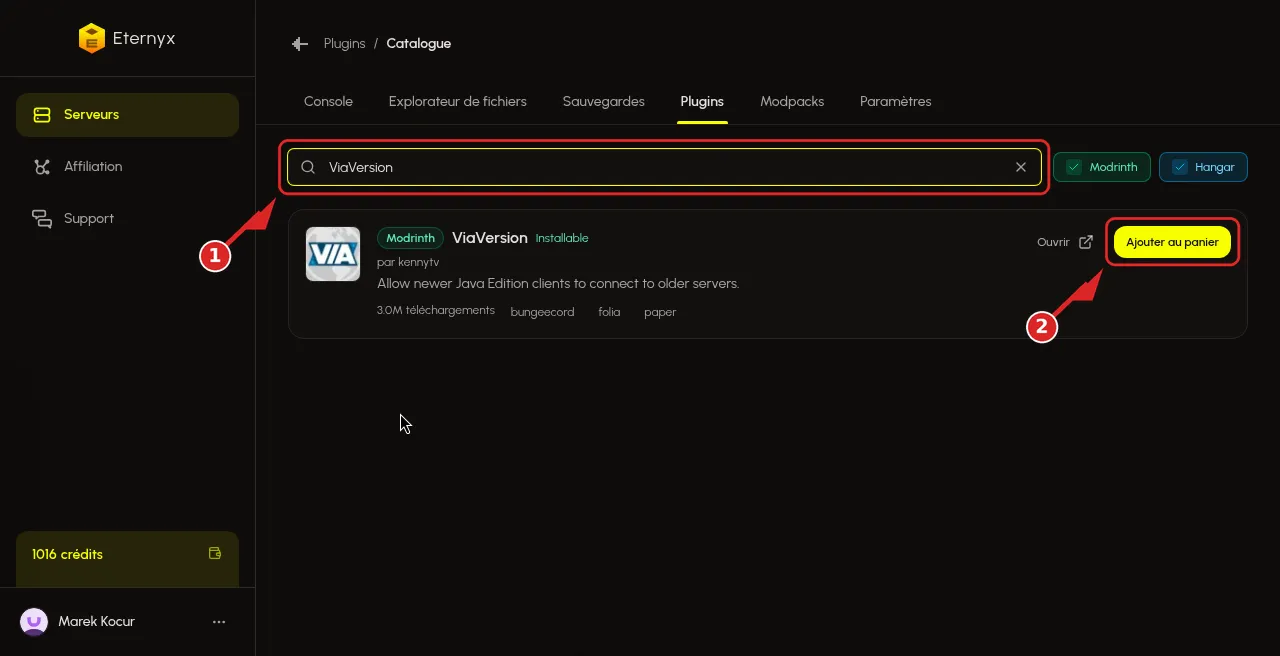Open the Explorateur de fichiers tab
This screenshot has height=656, width=1280.
[458, 102]
